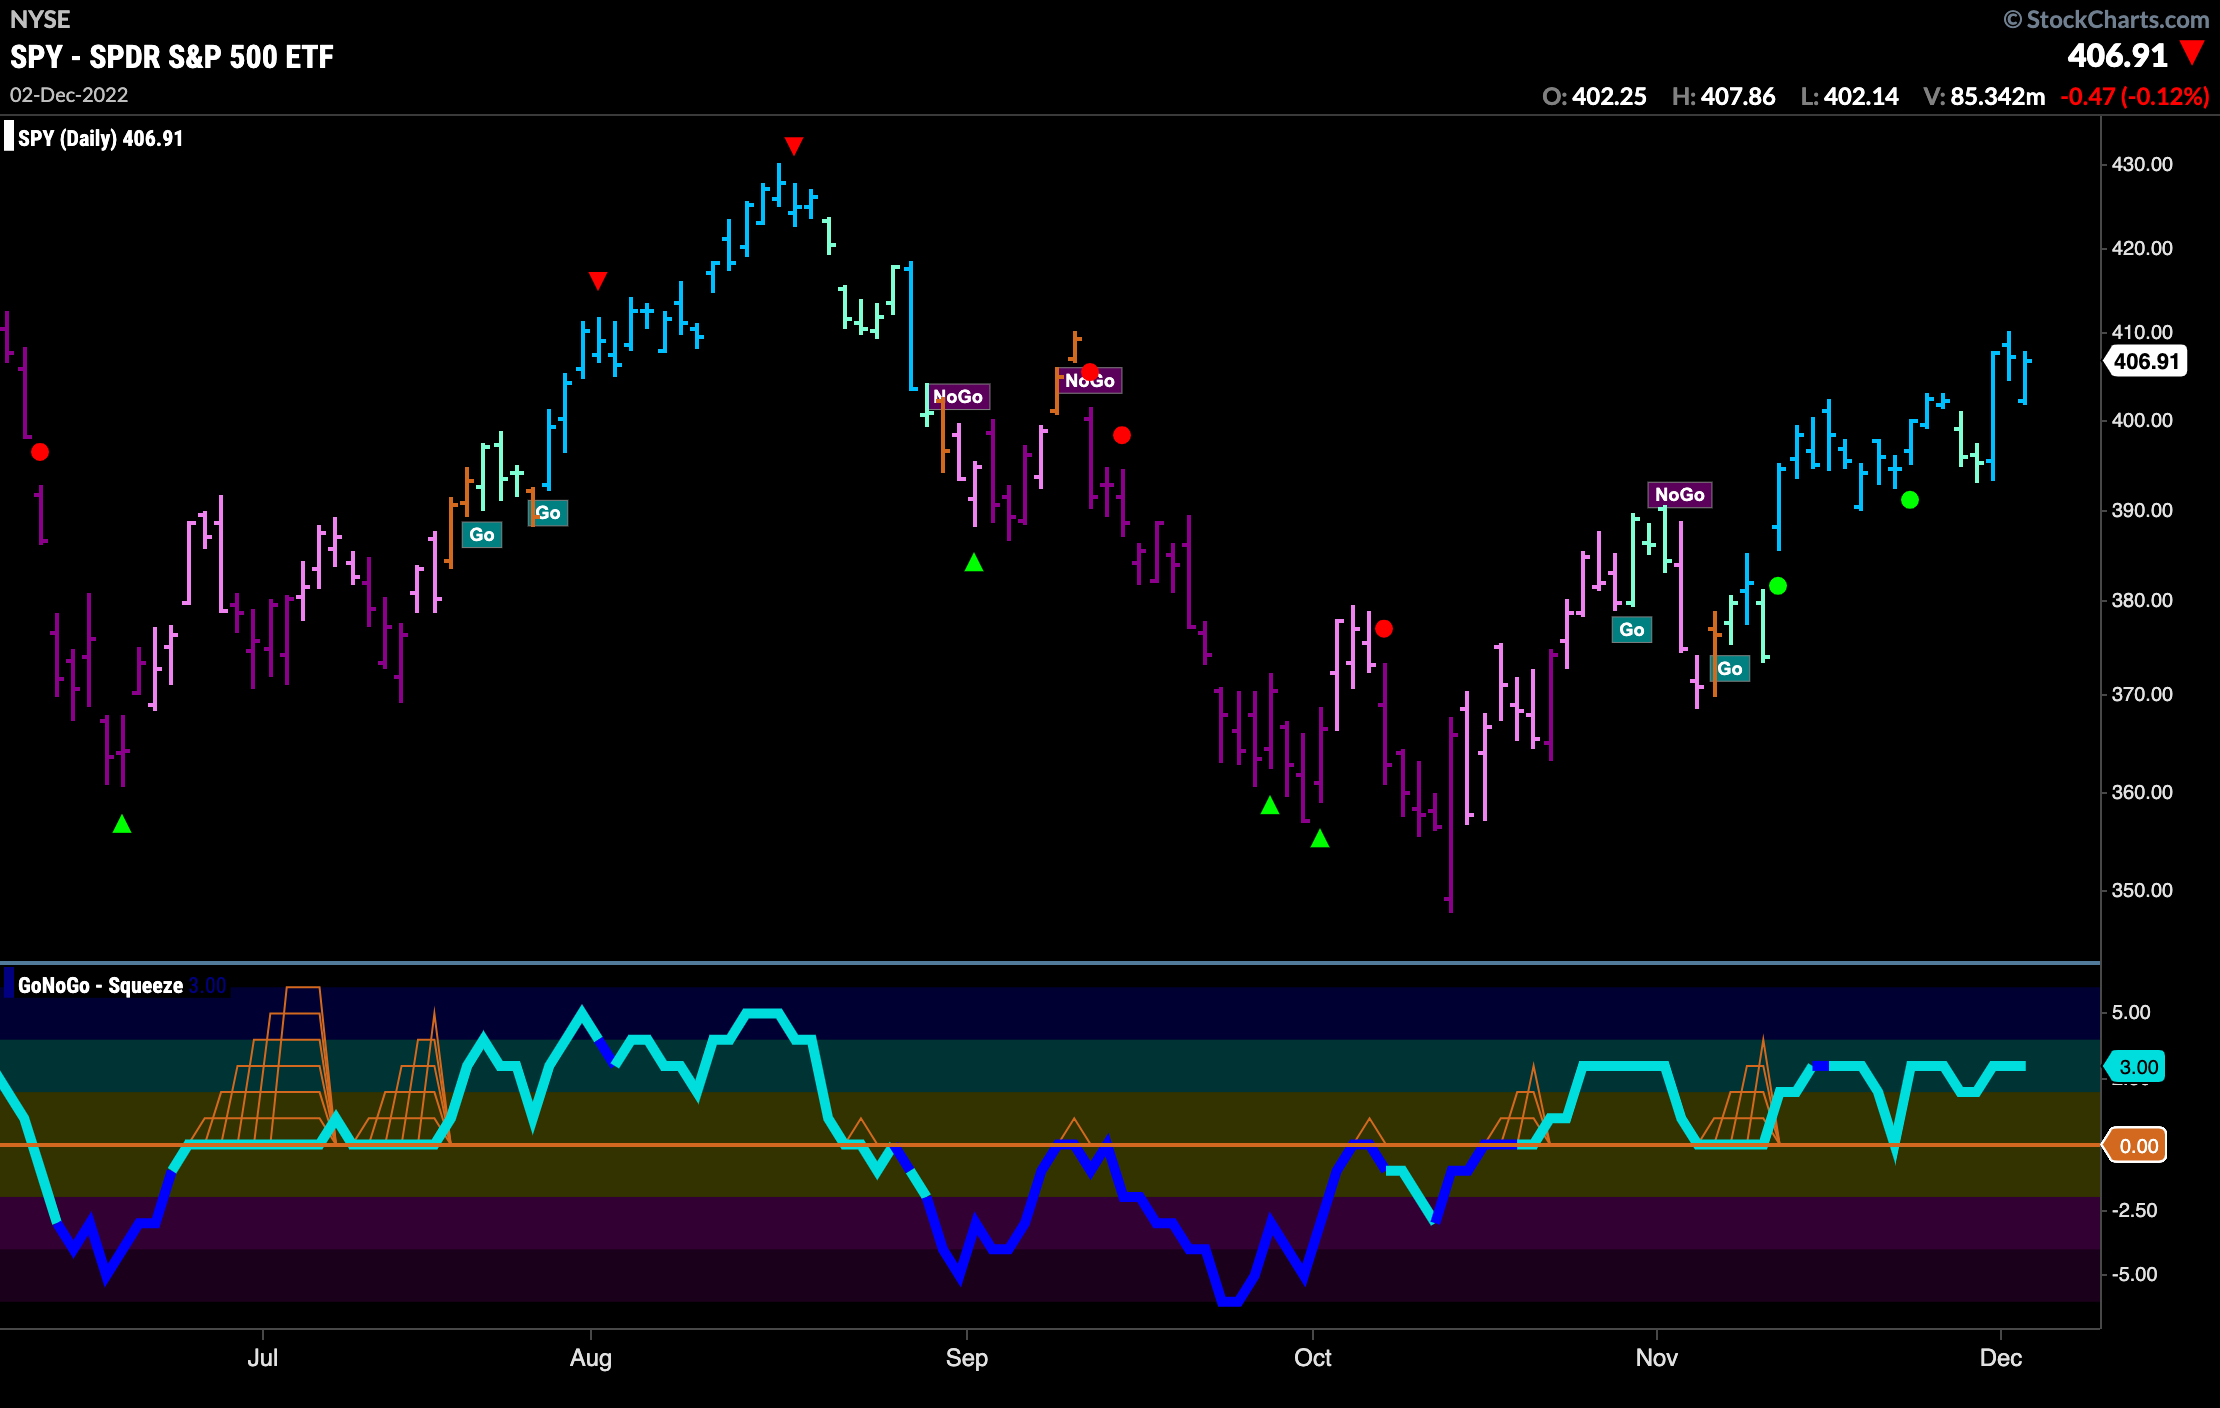Screen dimensions: 2220x1408
Task: Click the high price H: 407.86
Action: pos(1724,97)
